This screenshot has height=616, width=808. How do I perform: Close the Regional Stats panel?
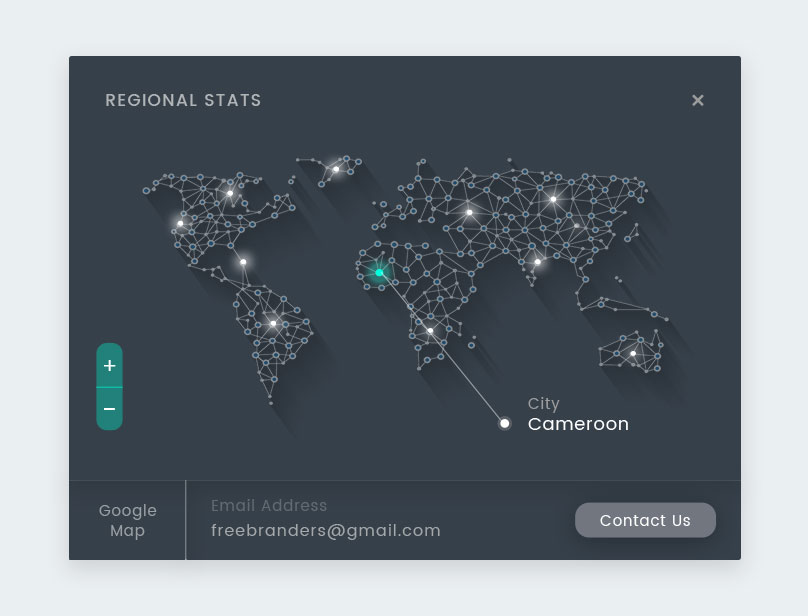[698, 100]
